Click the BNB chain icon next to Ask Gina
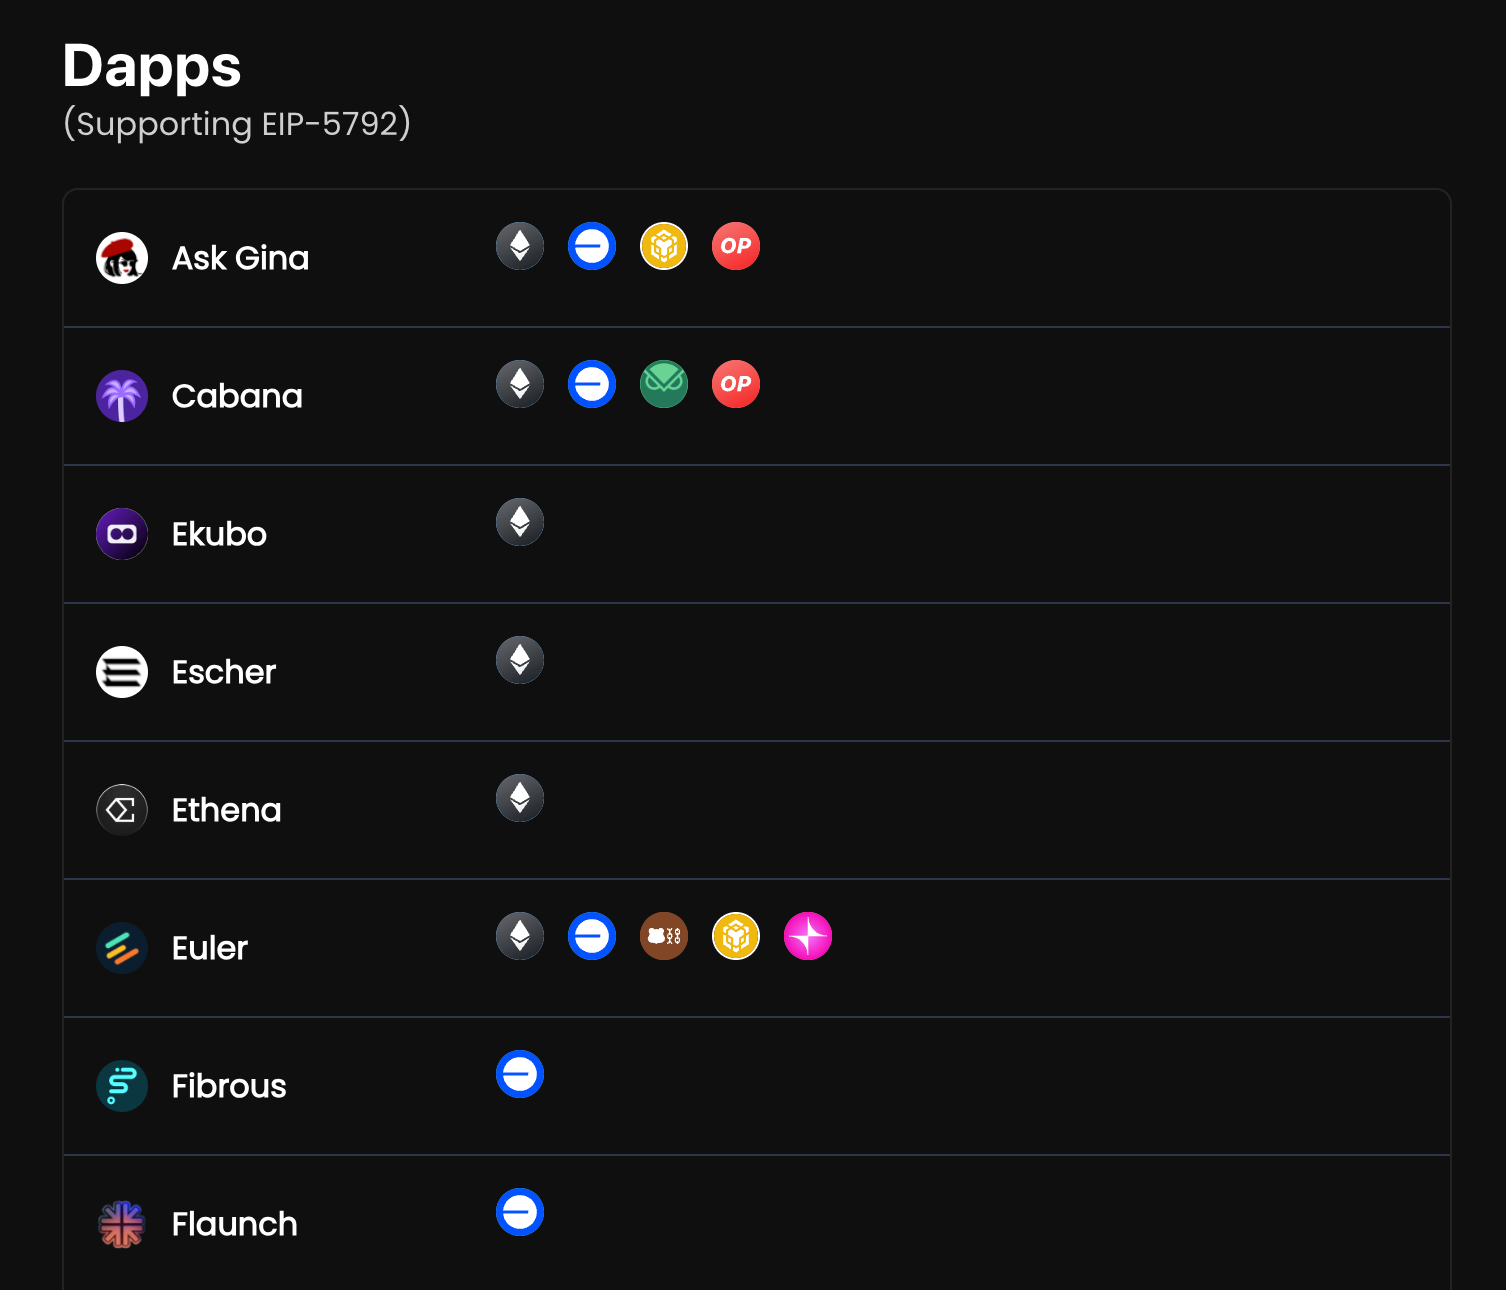This screenshot has width=1506, height=1290. pyautogui.click(x=664, y=246)
